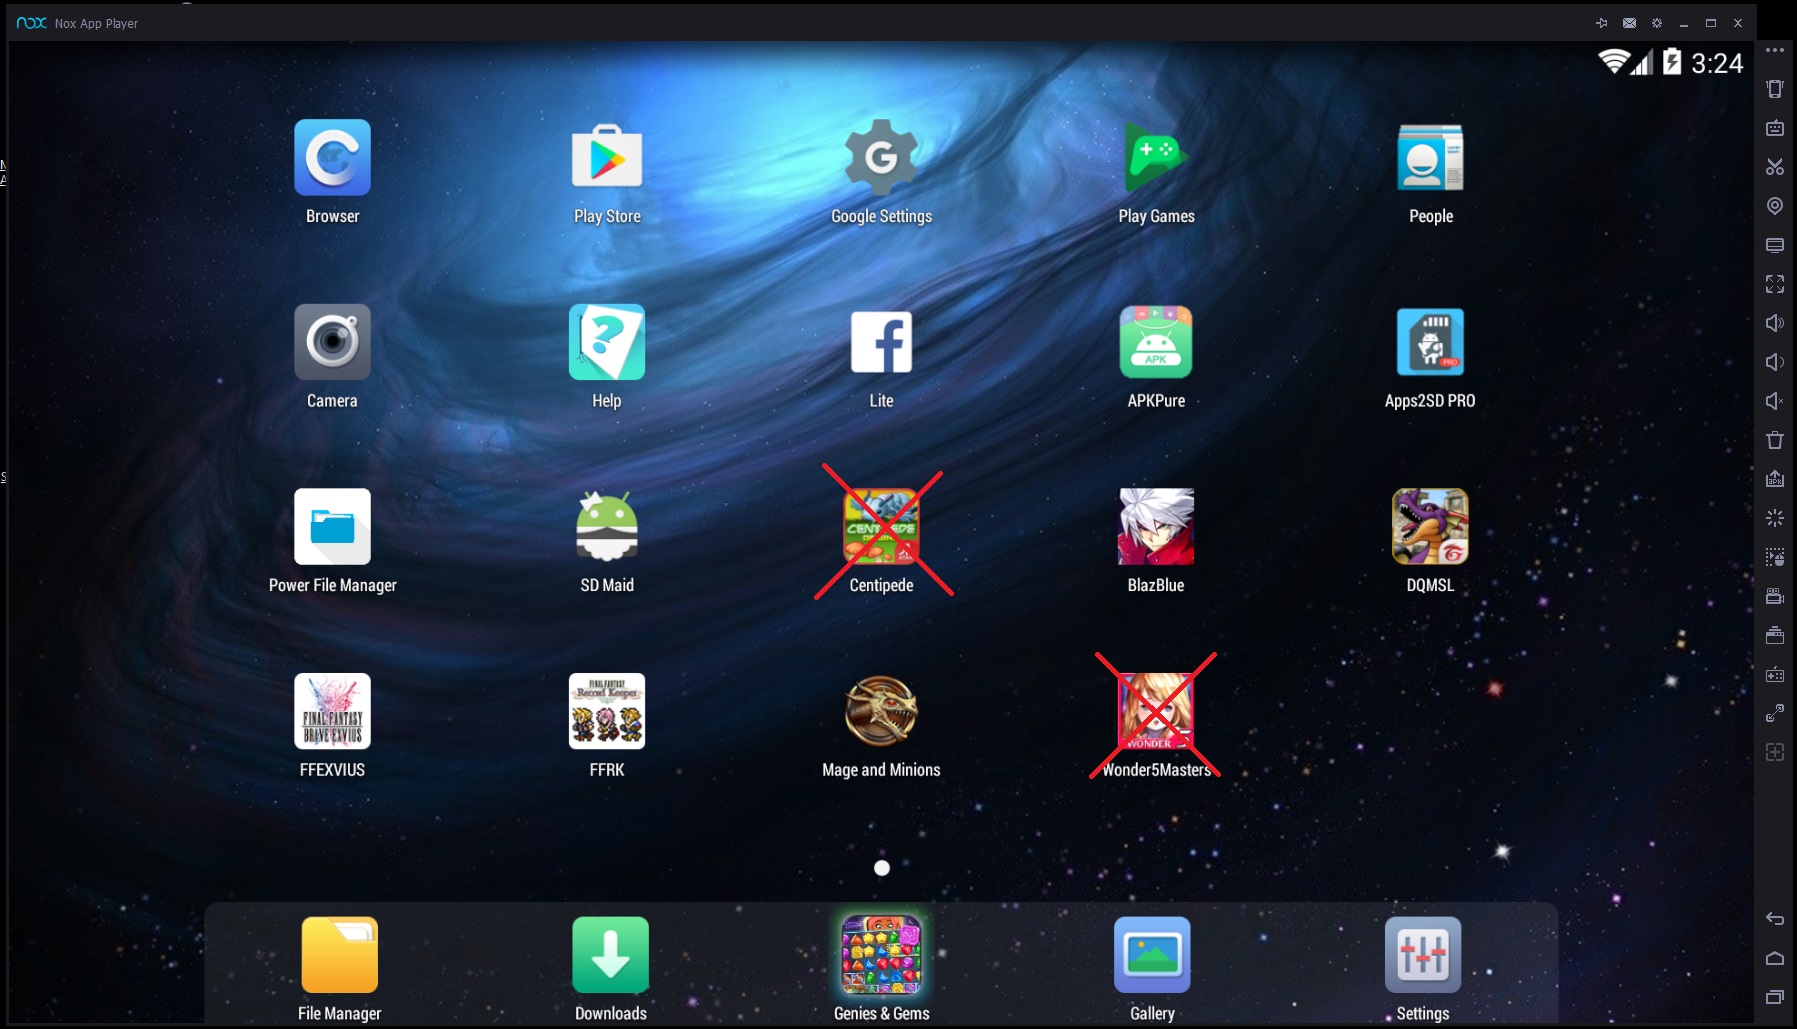
Task: Open the Downloads app in dock
Action: (610, 955)
